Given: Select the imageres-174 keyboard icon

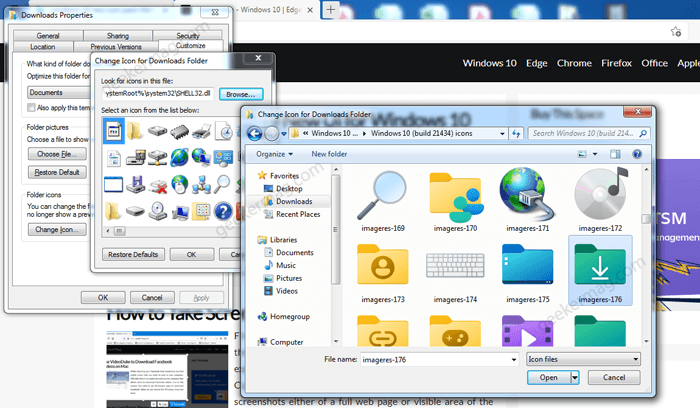Looking at the screenshot, I should click(455, 273).
